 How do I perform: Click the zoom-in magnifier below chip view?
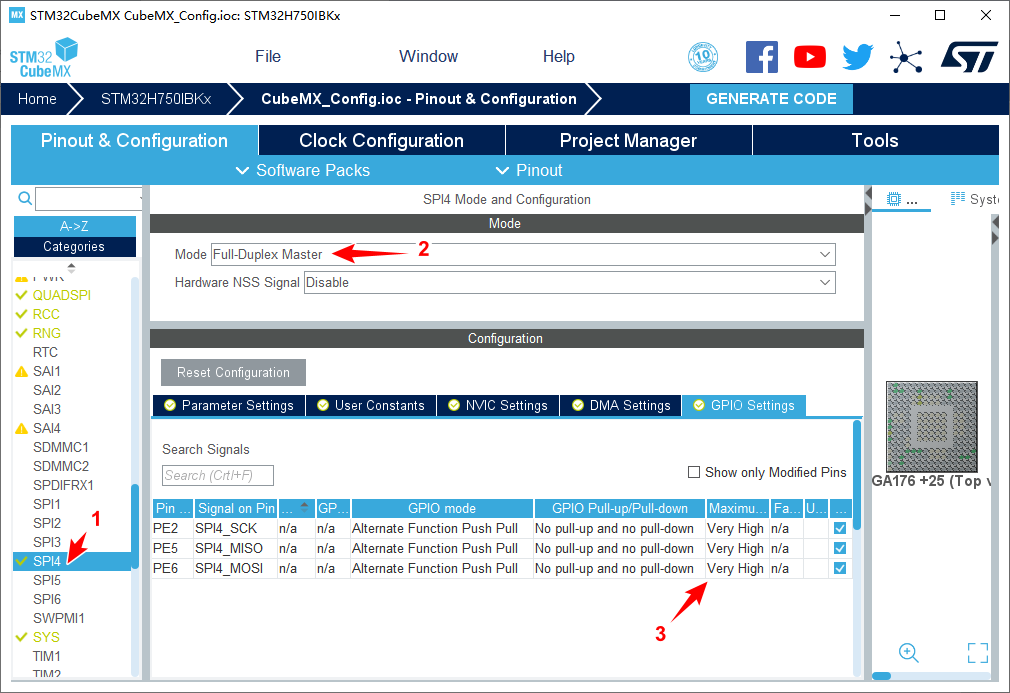point(909,653)
